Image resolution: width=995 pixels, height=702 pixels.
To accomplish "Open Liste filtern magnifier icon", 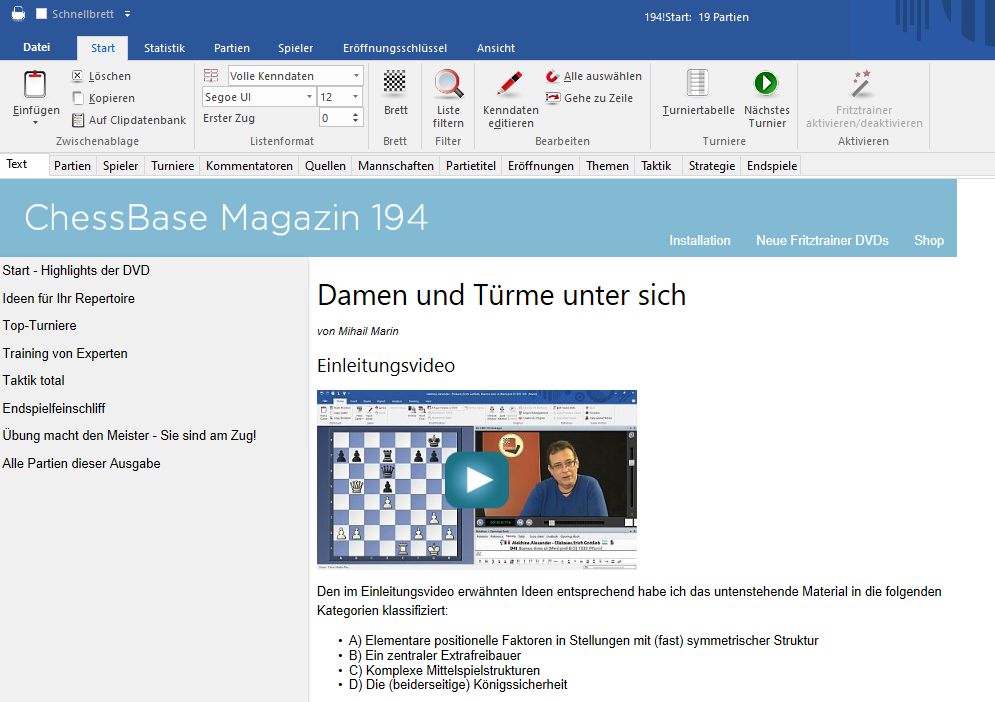I will click(448, 82).
